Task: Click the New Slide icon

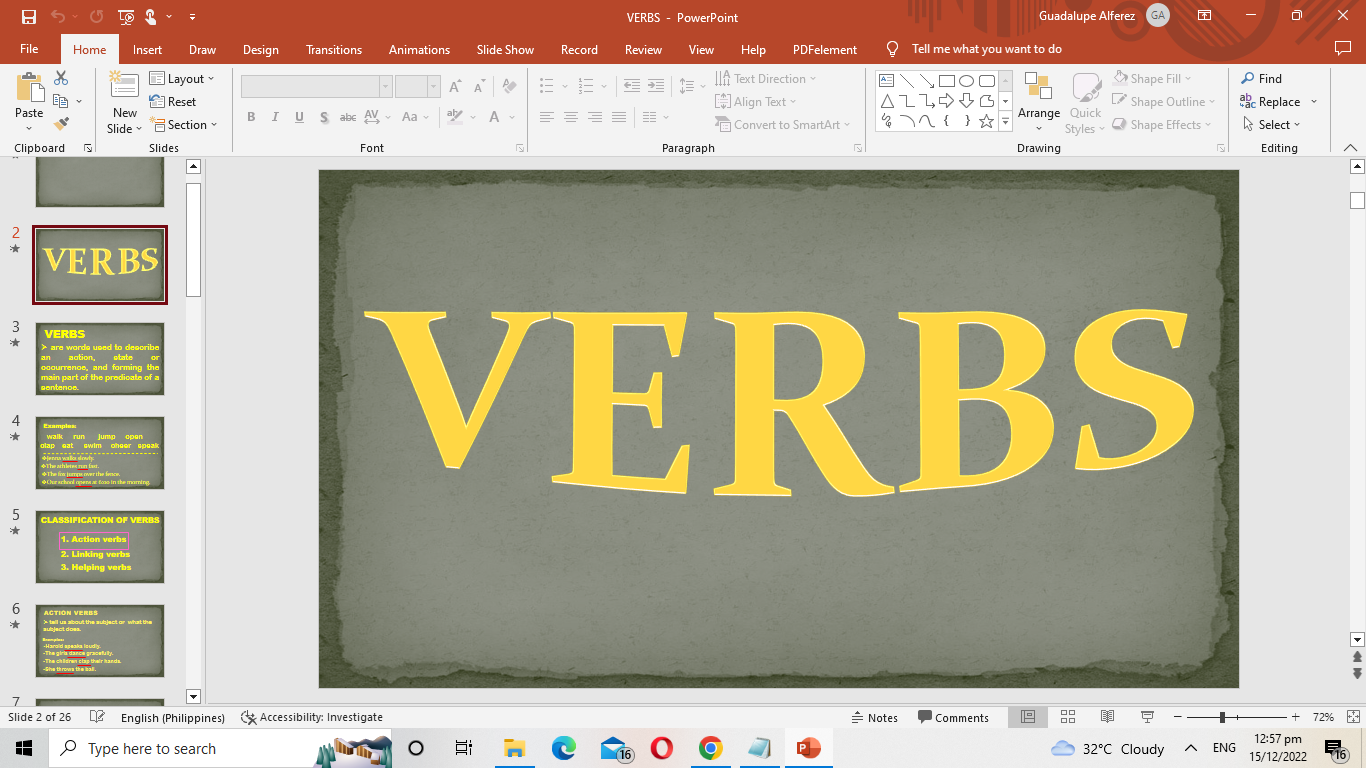Action: [124, 88]
